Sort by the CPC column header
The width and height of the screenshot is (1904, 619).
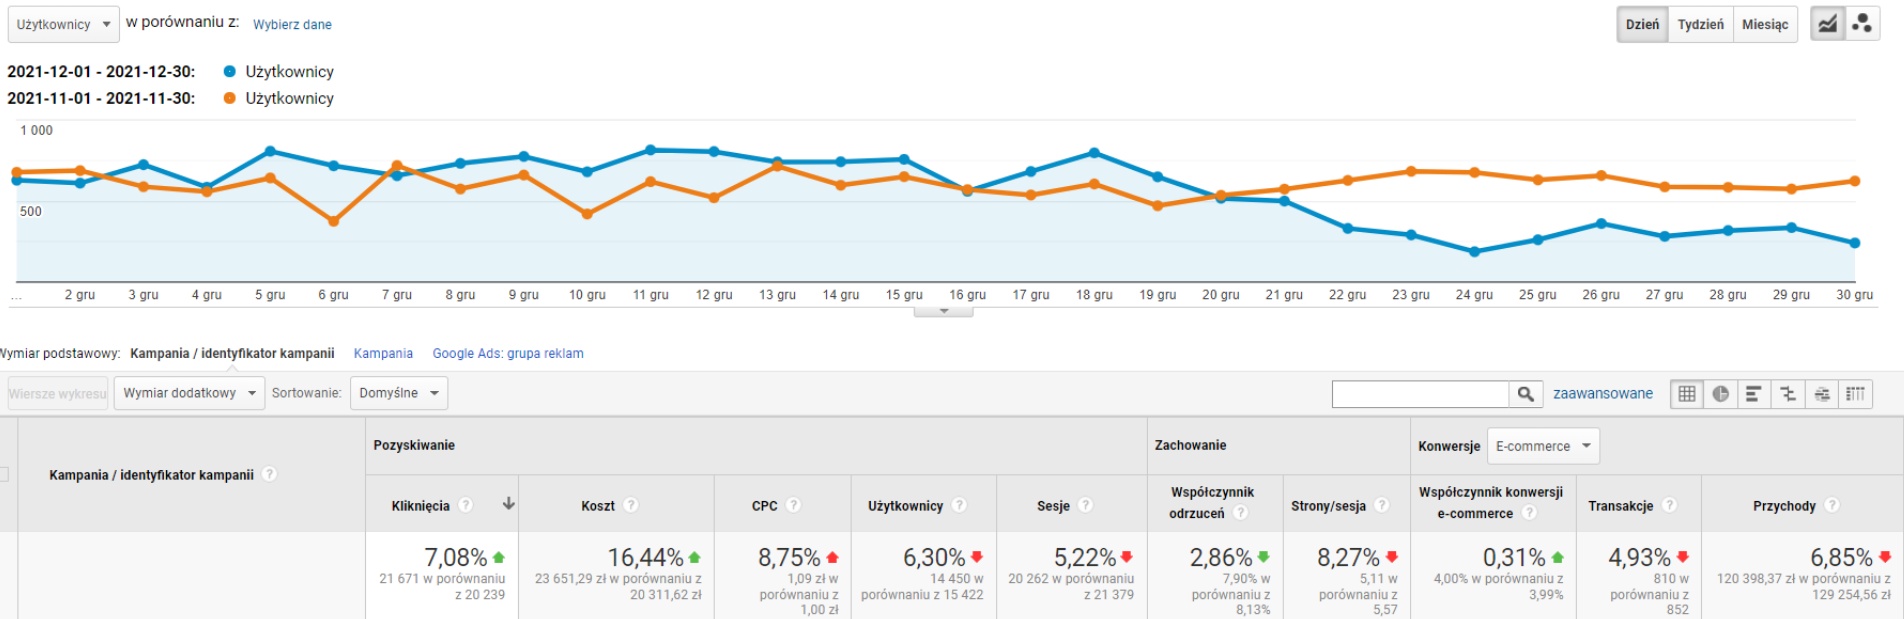pos(765,506)
